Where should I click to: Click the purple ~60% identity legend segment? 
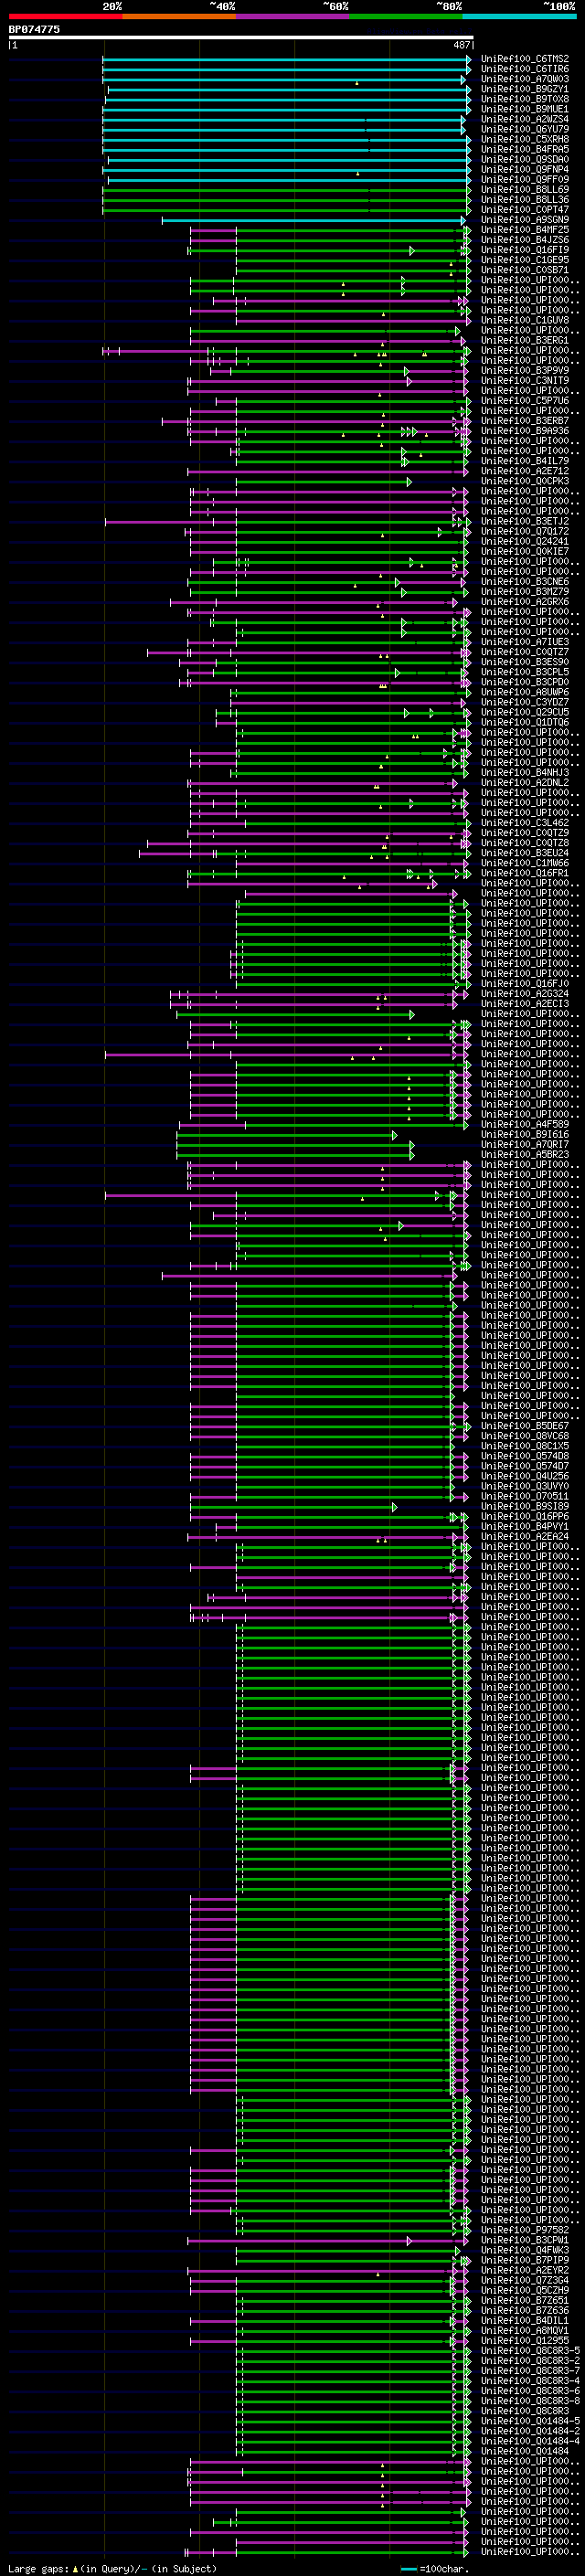[293, 16]
